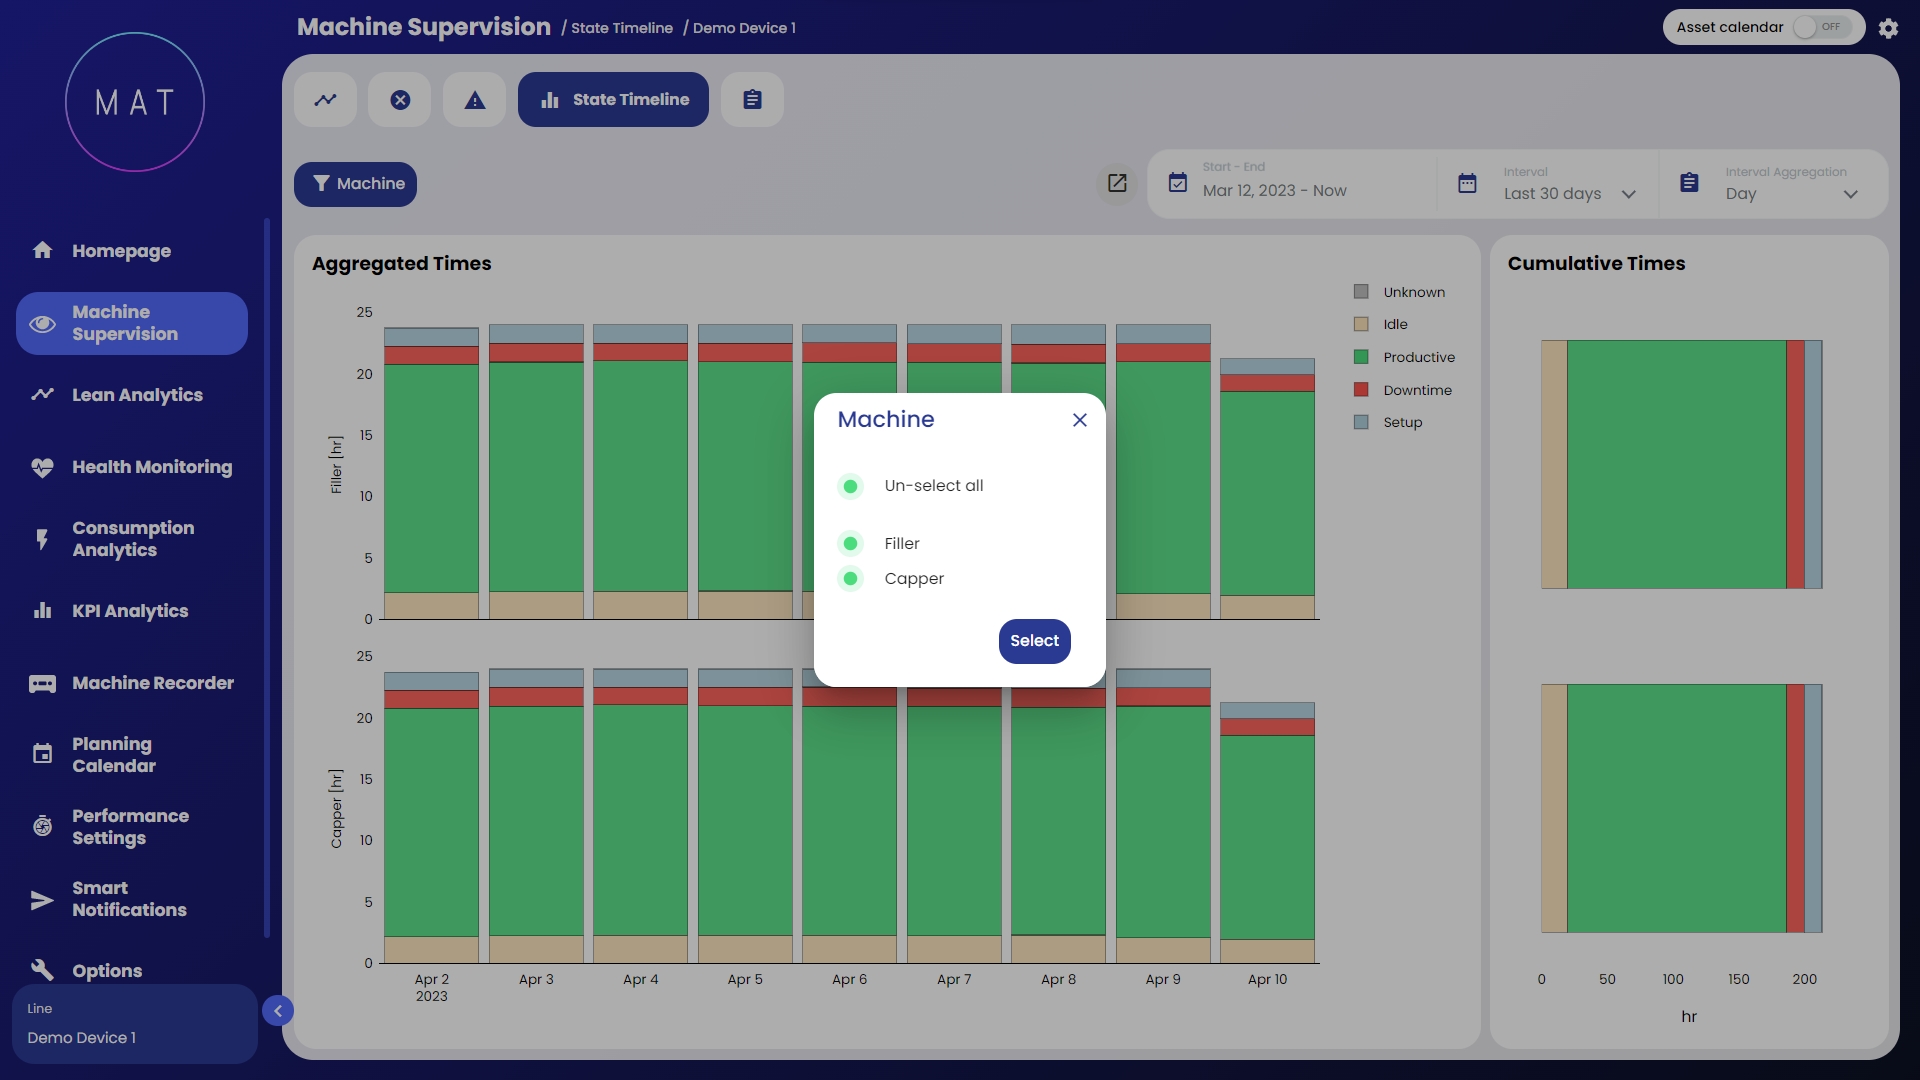Collapse sidebar with left chevron button
1920x1080 pixels.
point(278,1011)
